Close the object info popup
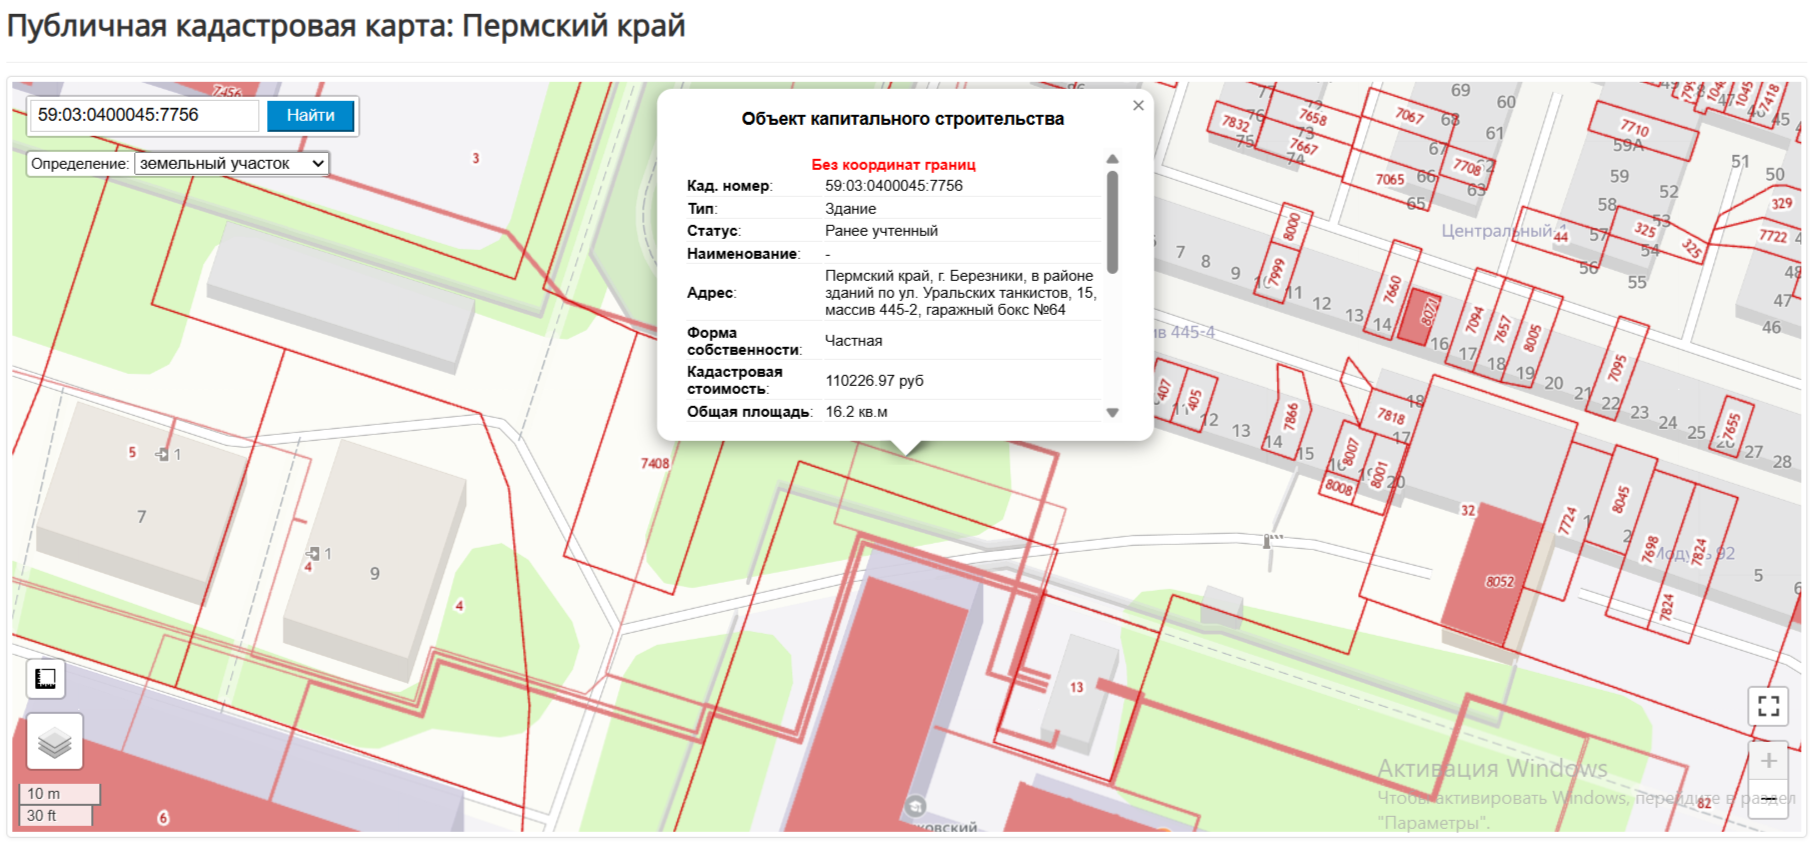Viewport: 1816px width, 843px height. point(1138,105)
